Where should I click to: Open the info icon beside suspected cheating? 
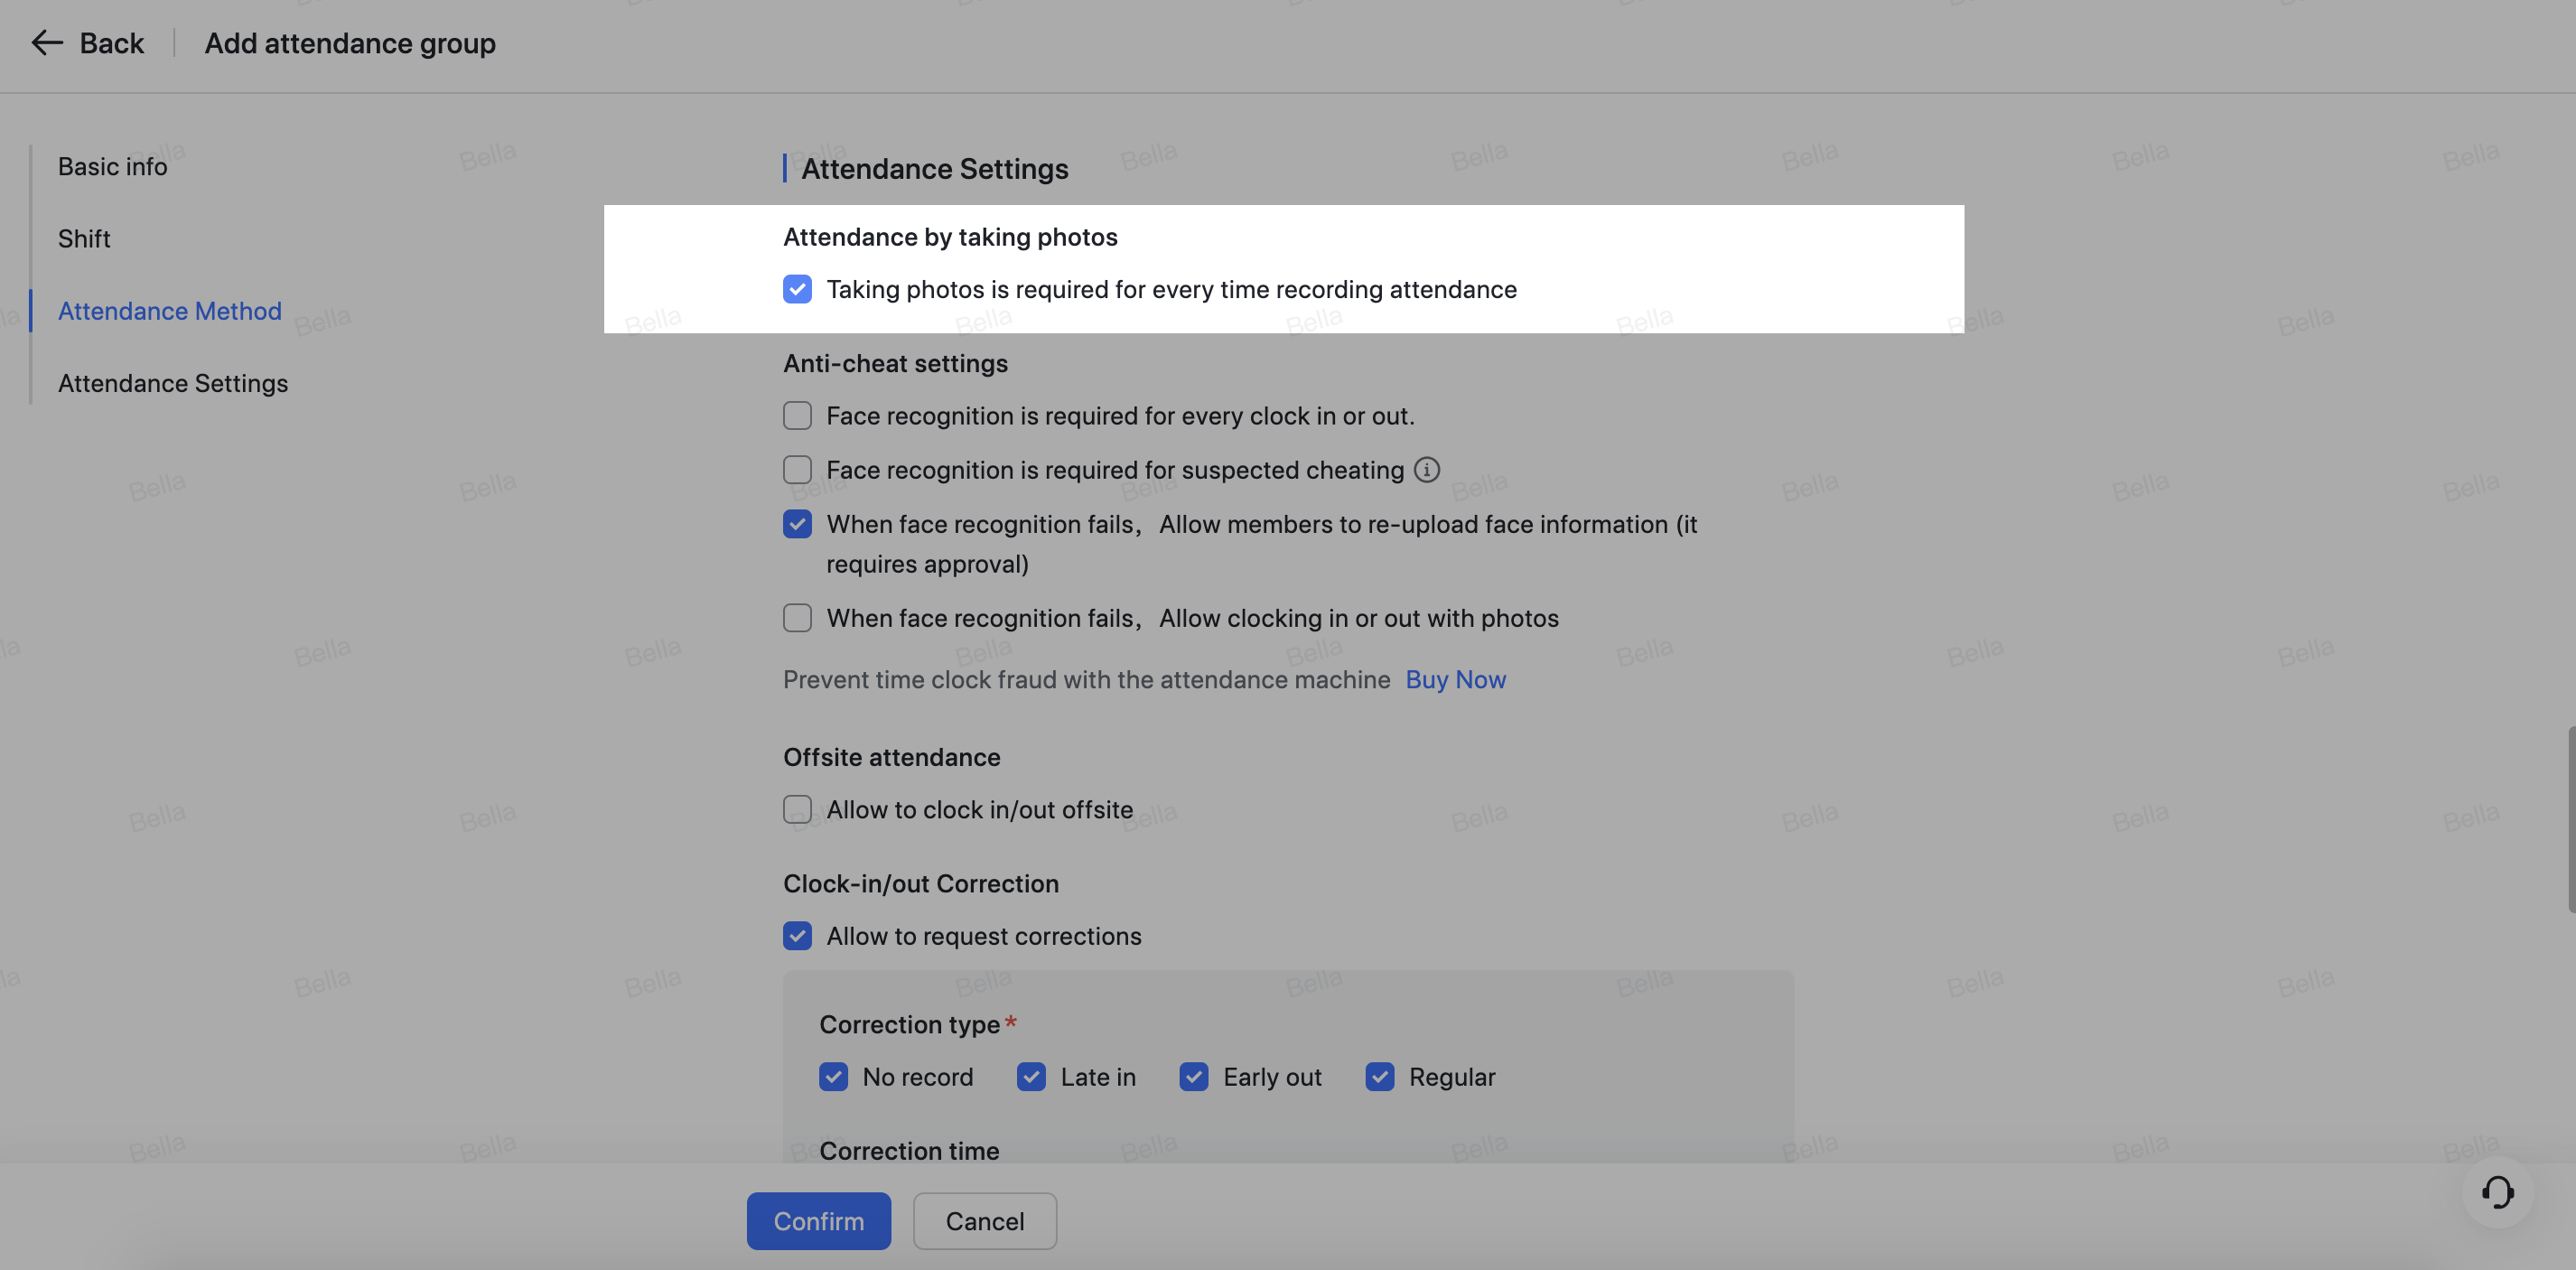click(1427, 470)
